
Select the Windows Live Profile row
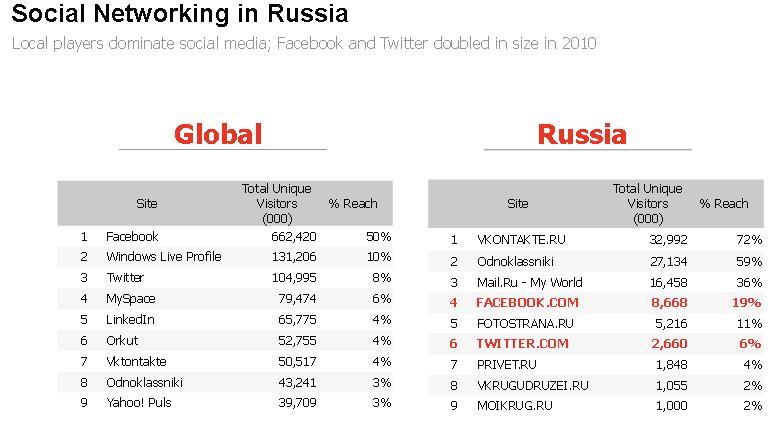(225, 257)
